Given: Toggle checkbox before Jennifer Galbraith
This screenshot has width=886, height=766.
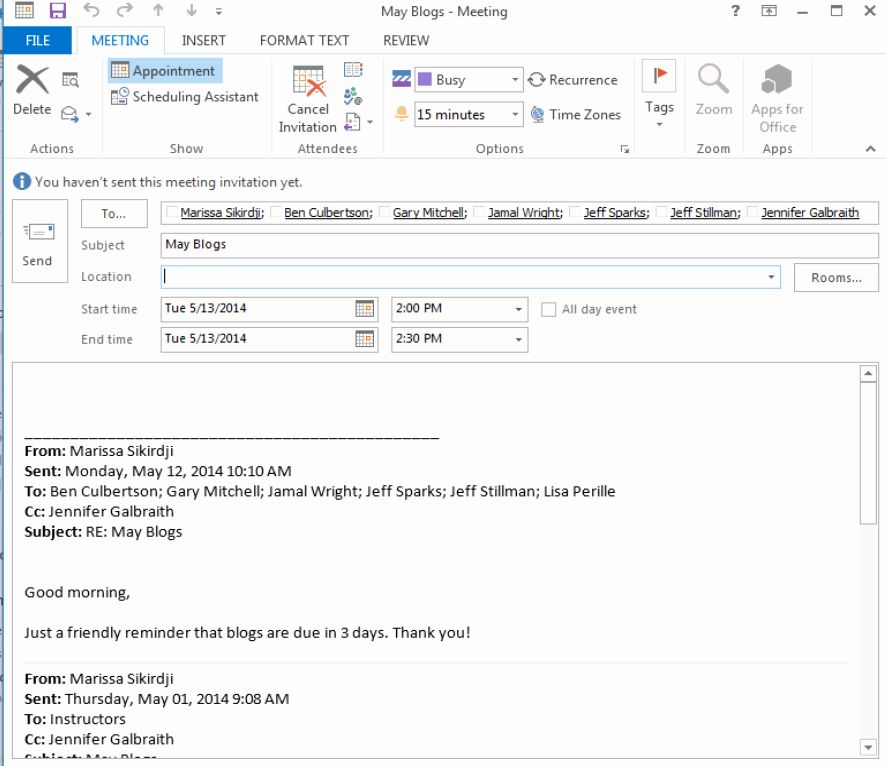Looking at the screenshot, I should (x=753, y=212).
